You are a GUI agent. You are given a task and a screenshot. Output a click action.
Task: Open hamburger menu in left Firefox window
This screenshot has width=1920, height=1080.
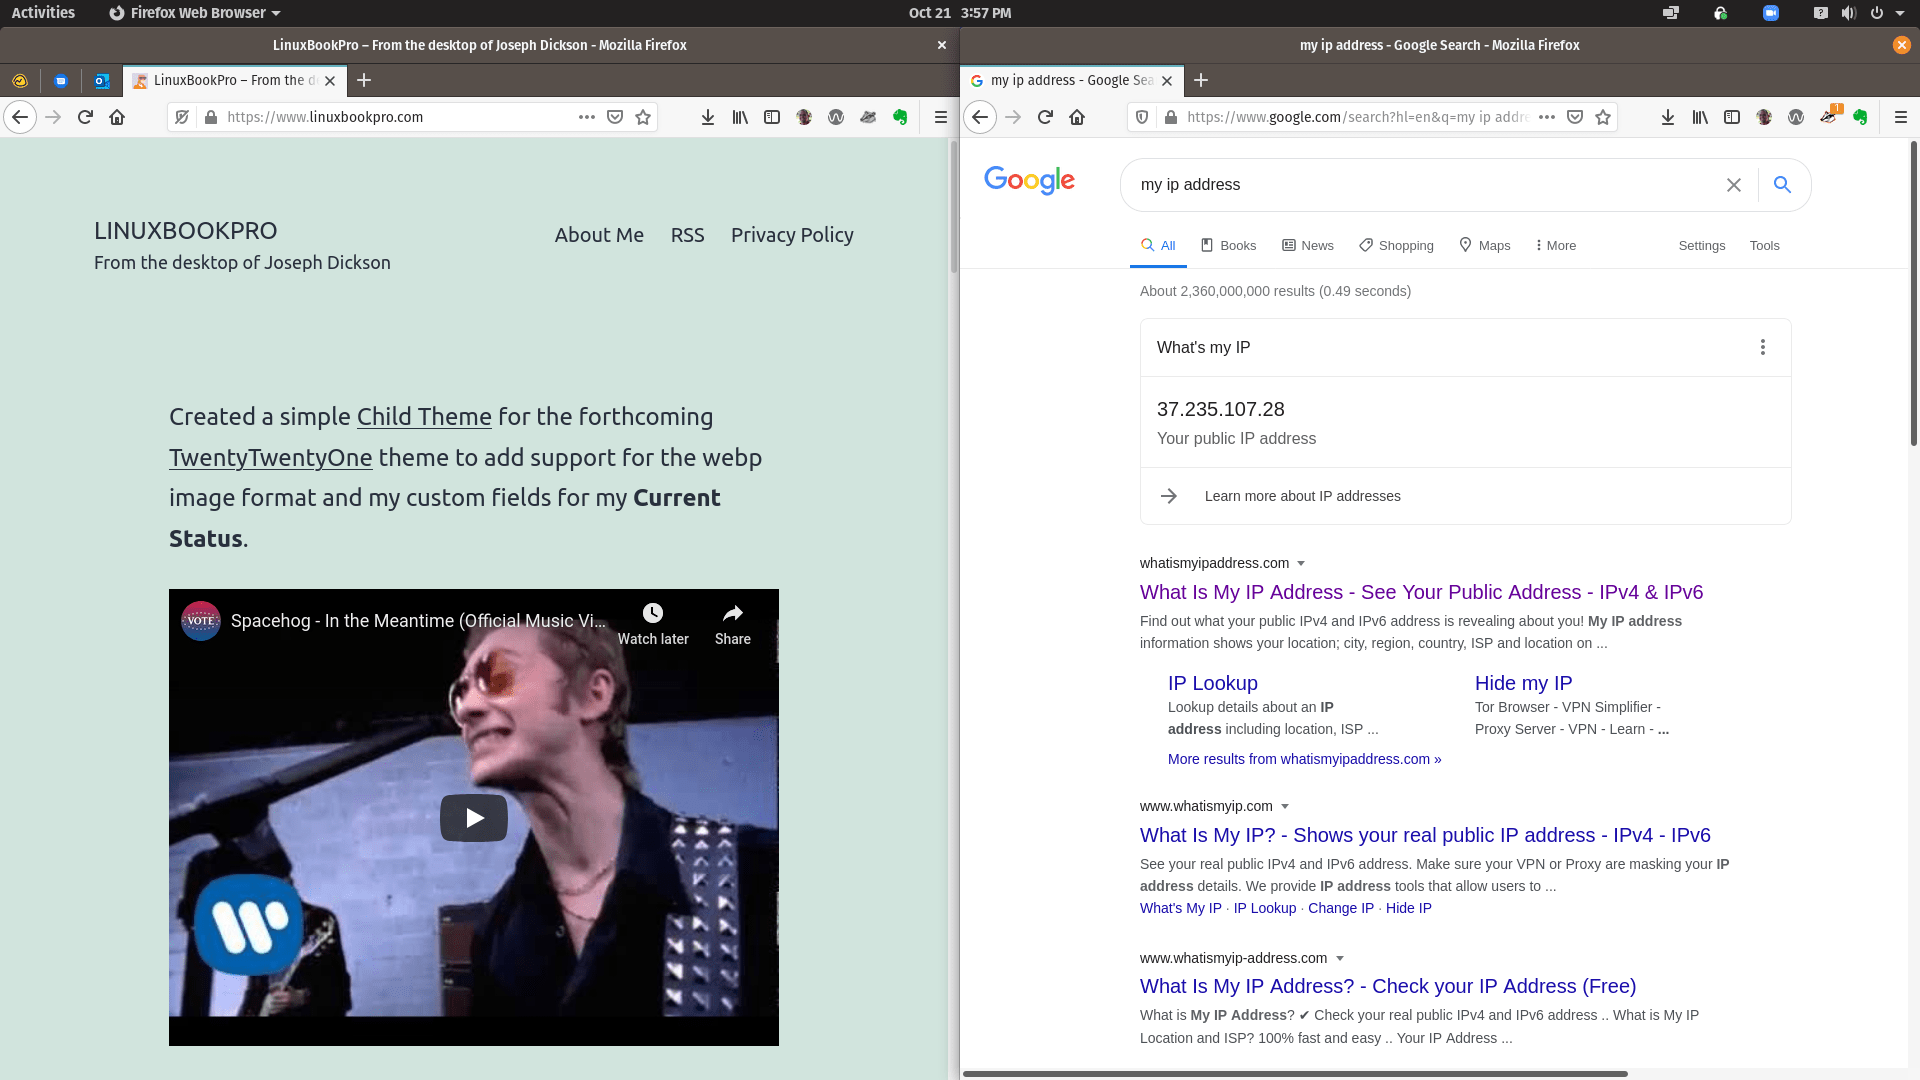(940, 117)
